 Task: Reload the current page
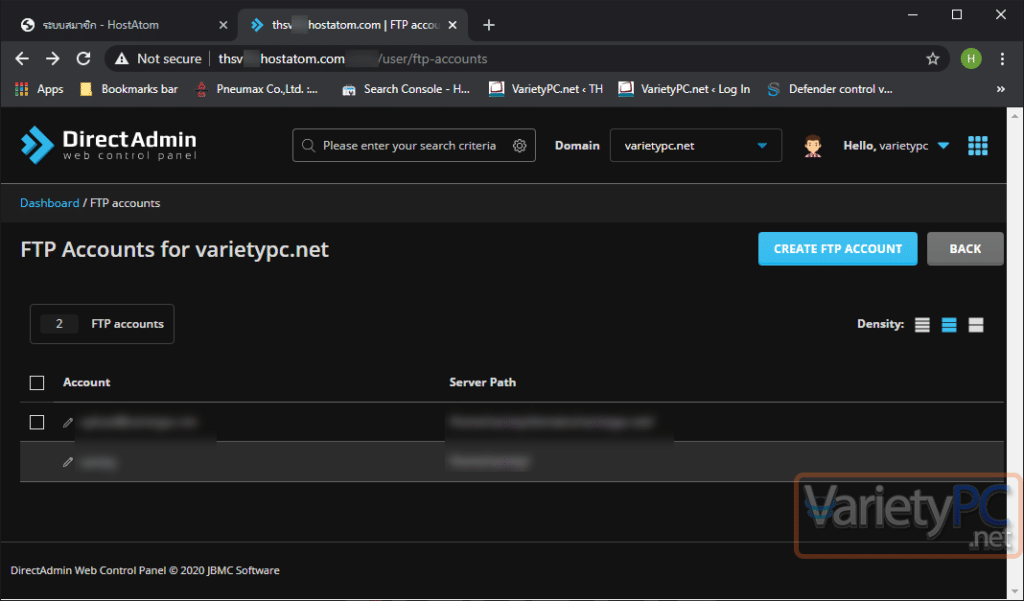coord(84,59)
